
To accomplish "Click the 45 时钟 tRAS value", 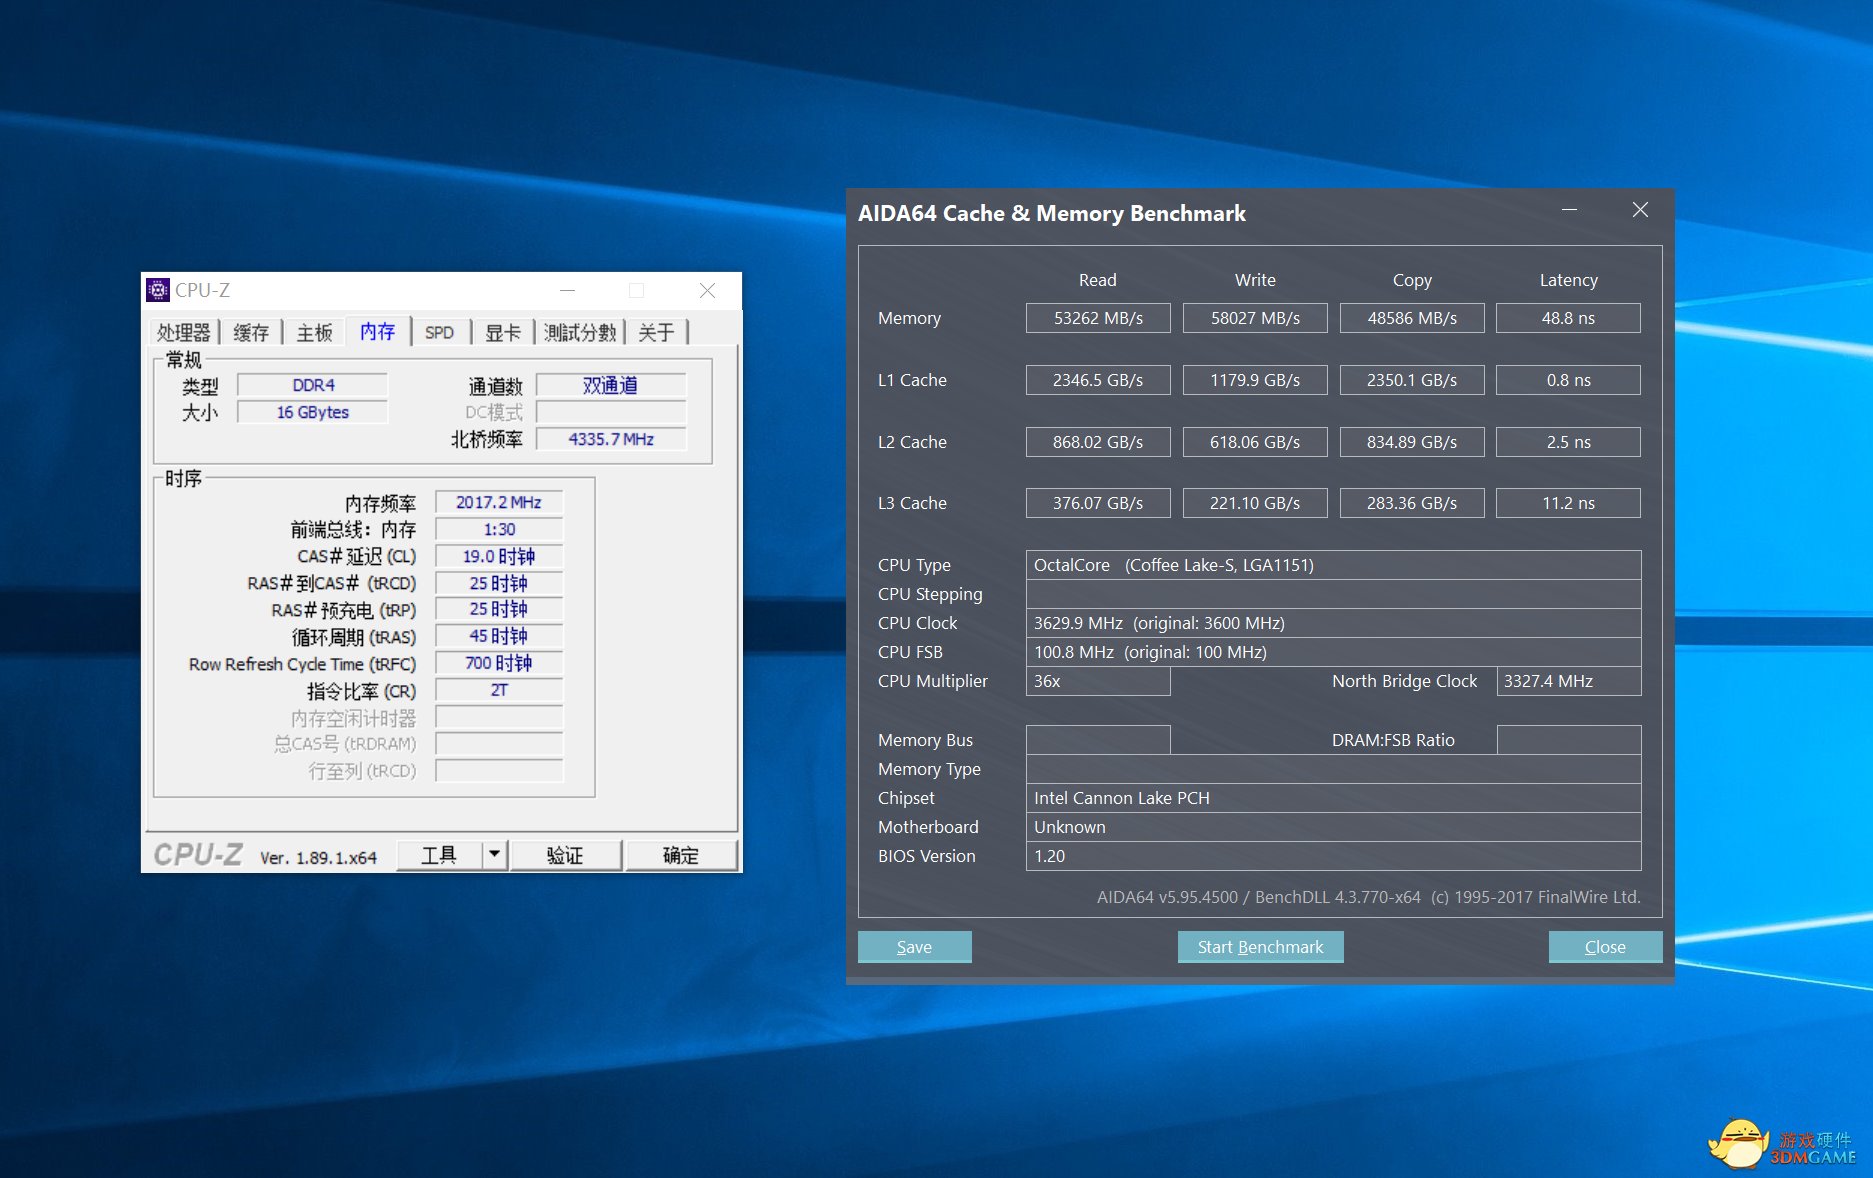I will [499, 636].
